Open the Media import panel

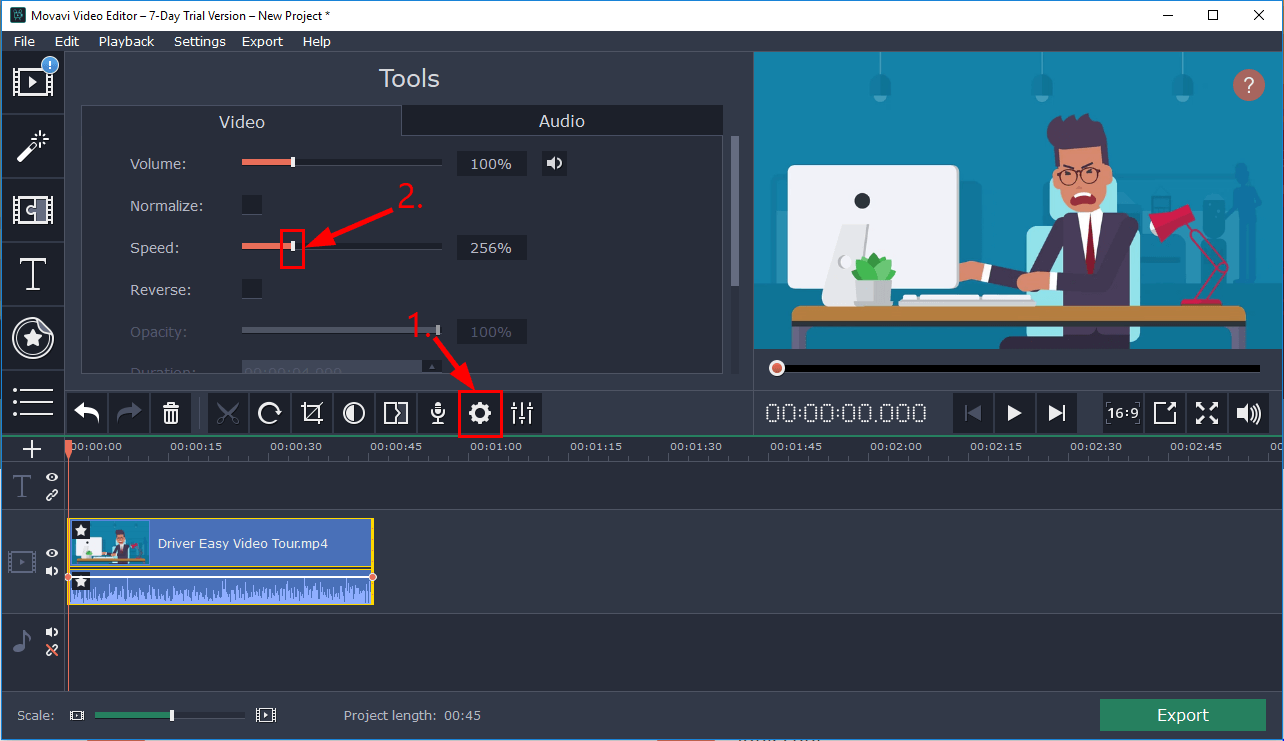point(33,81)
